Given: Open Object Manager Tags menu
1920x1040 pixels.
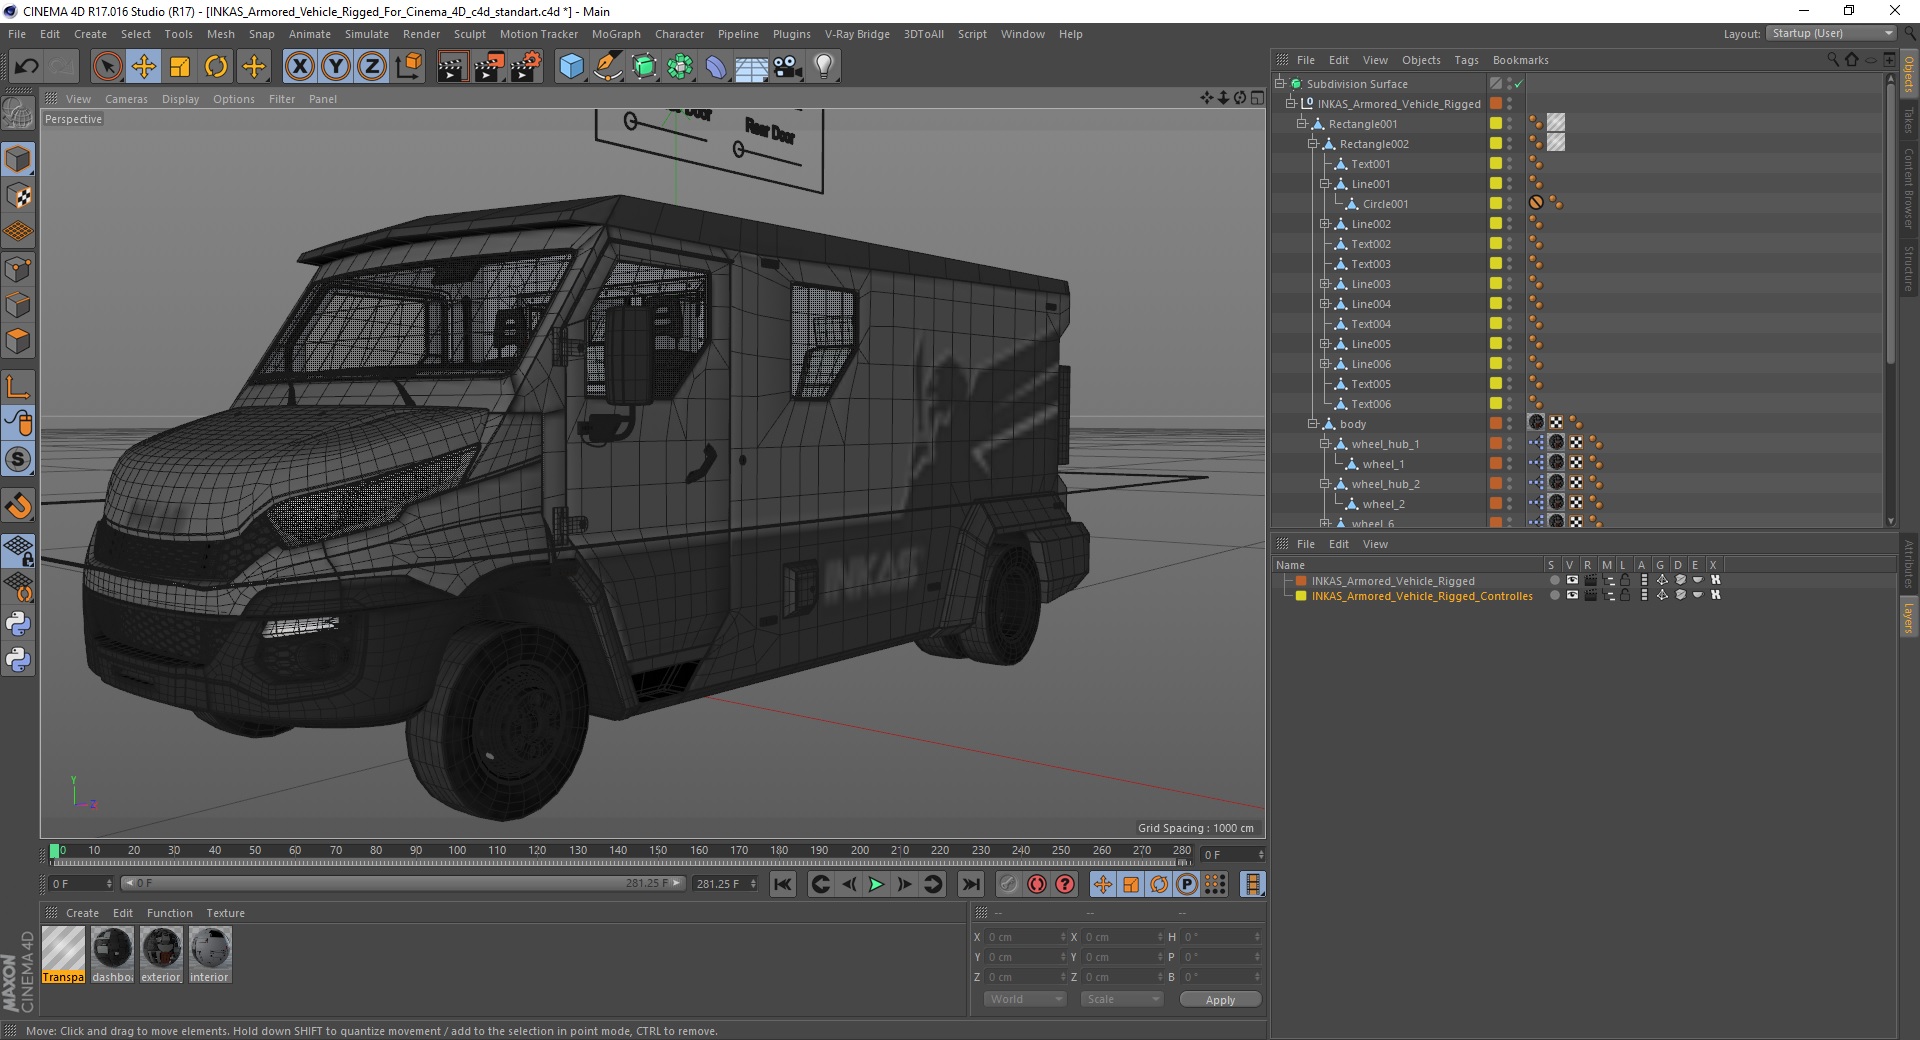Looking at the screenshot, I should (x=1466, y=60).
